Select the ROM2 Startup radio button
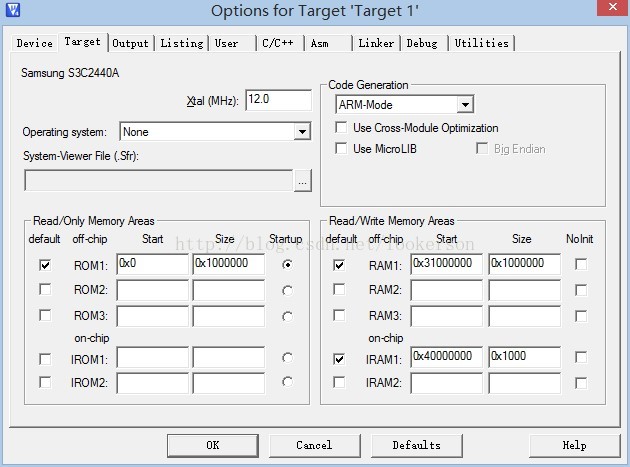The height and width of the screenshot is (467, 630). [x=287, y=290]
